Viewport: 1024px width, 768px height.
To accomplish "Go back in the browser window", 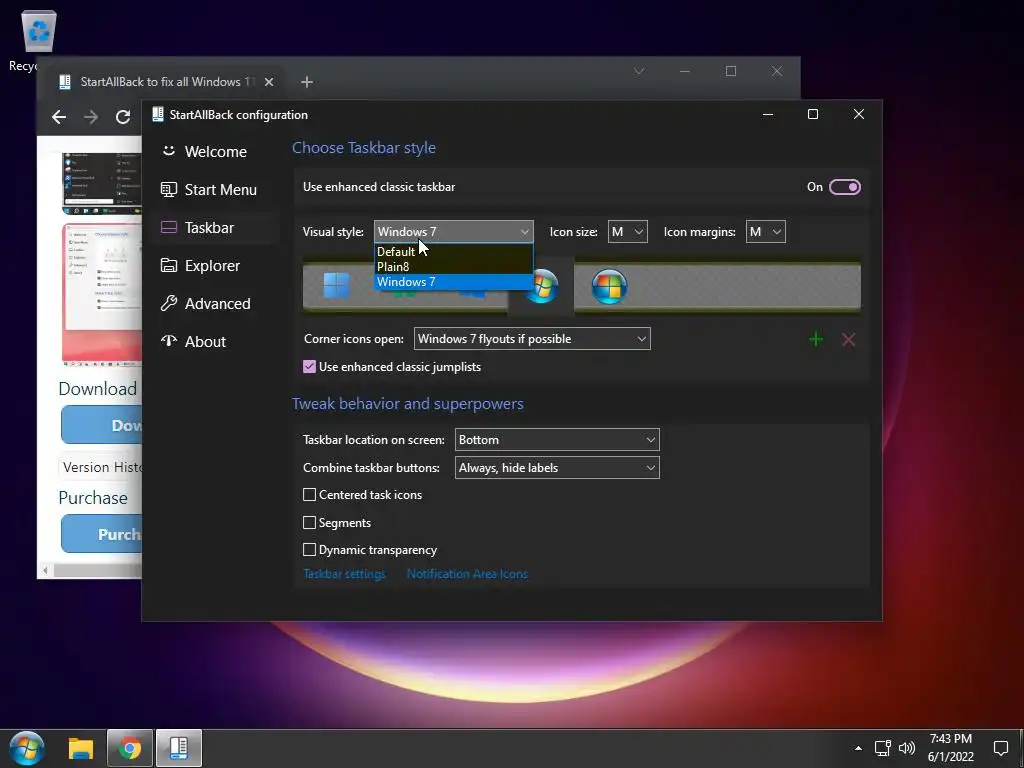I will click(59, 117).
